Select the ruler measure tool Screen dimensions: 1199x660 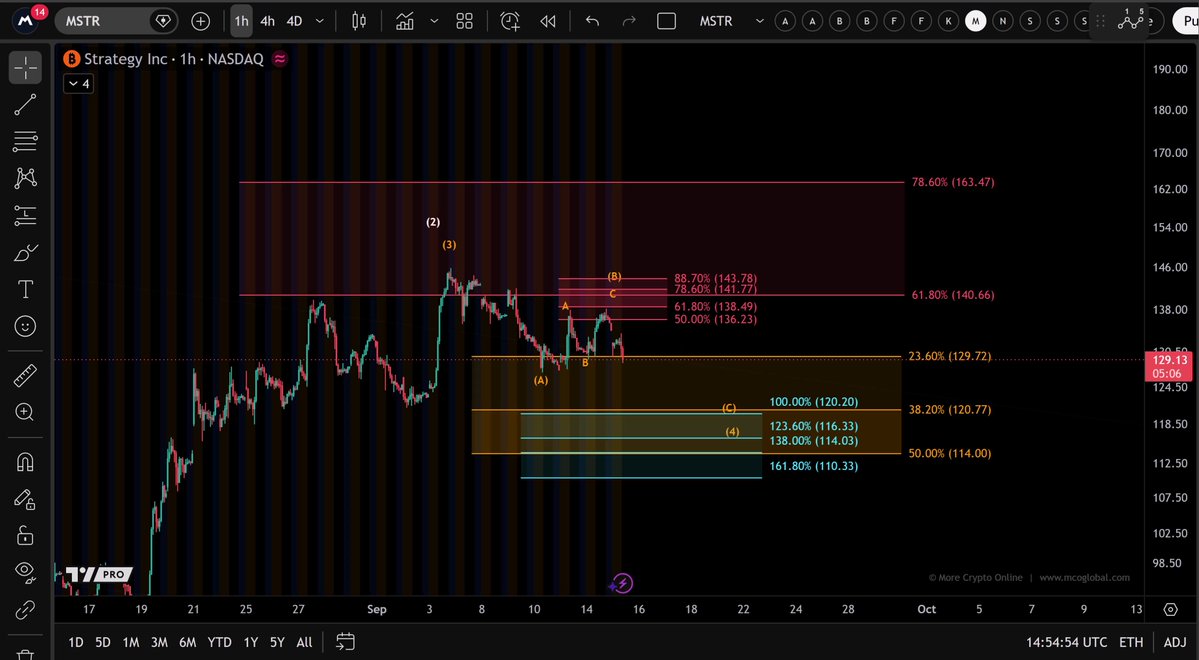tap(25, 376)
